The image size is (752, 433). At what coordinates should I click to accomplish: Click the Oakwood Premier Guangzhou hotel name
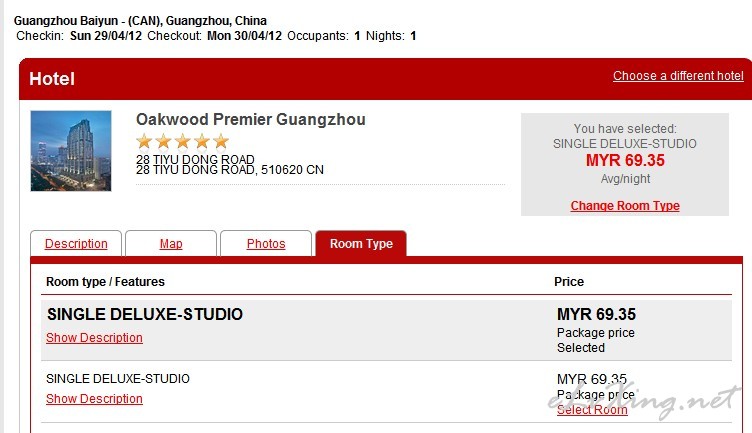click(251, 120)
